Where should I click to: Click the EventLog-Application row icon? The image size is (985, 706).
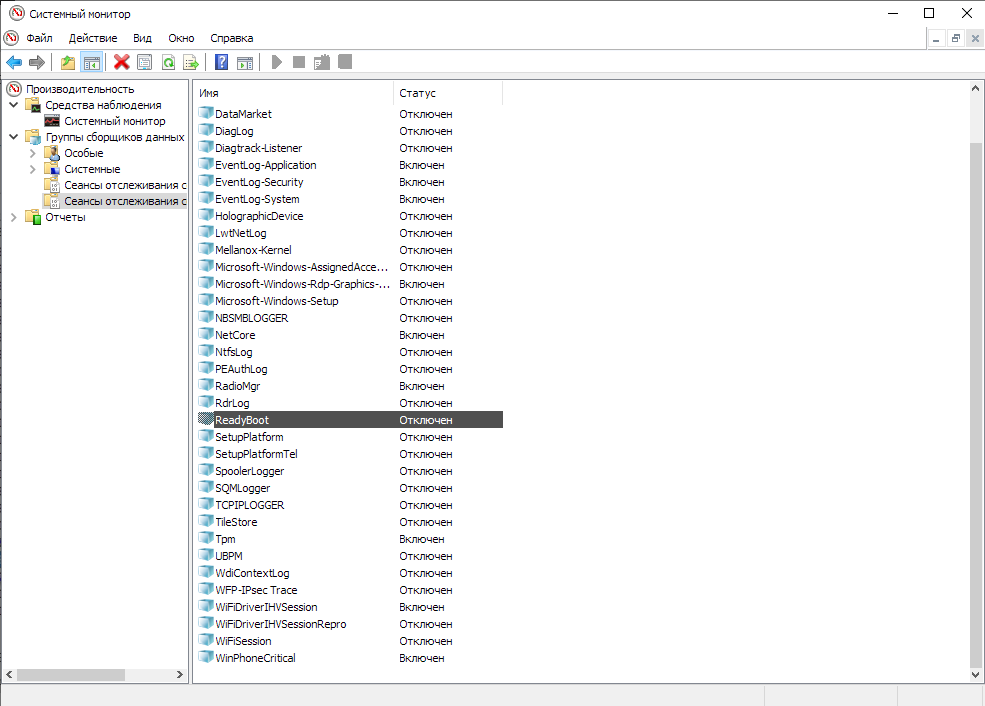(206, 164)
